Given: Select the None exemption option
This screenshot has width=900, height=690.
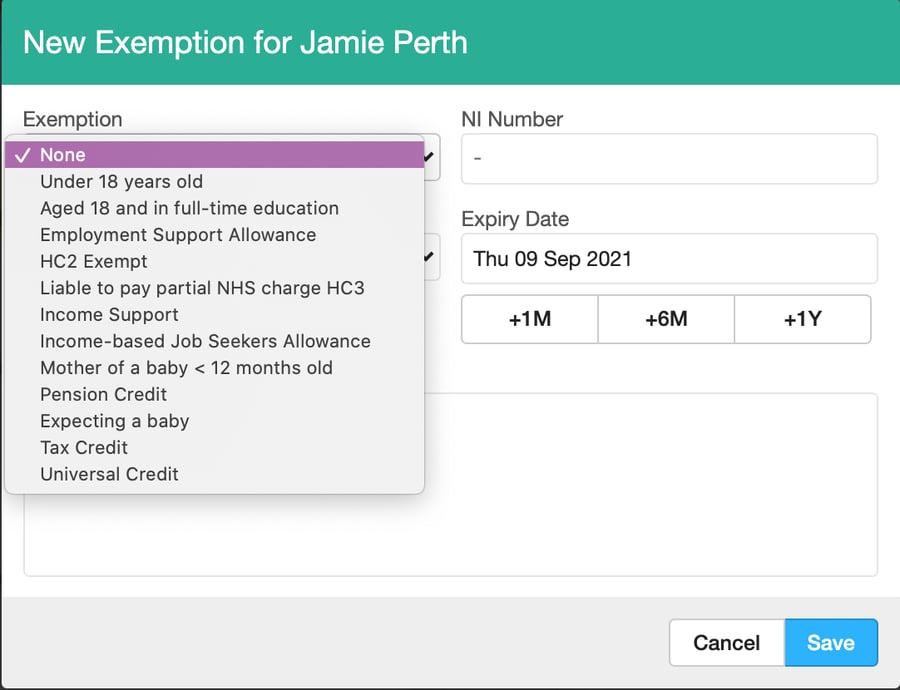Looking at the screenshot, I should (x=214, y=155).
